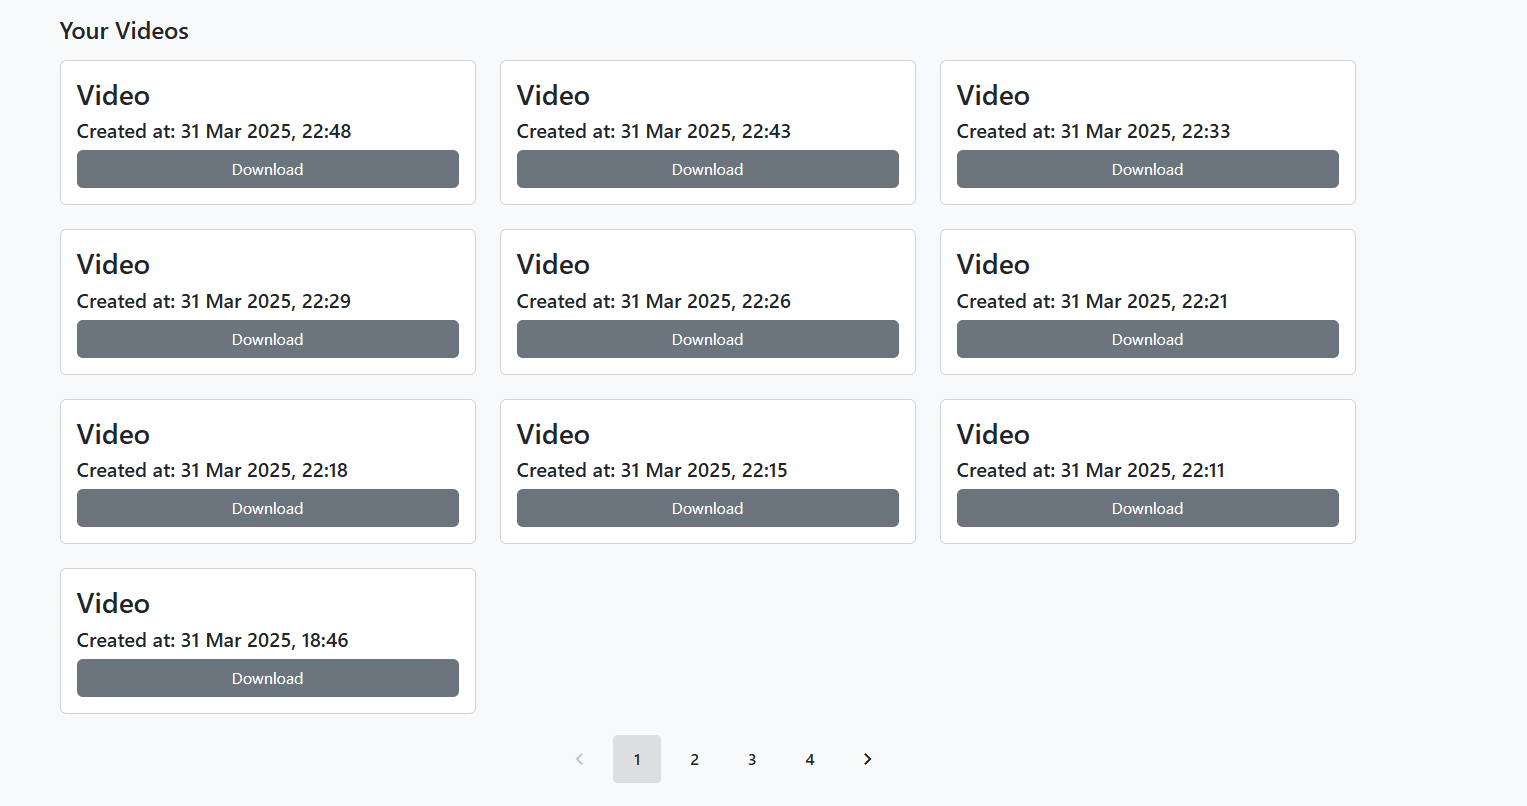1527x806 pixels.
Task: Select the highlighted page 1 button
Action: point(637,759)
